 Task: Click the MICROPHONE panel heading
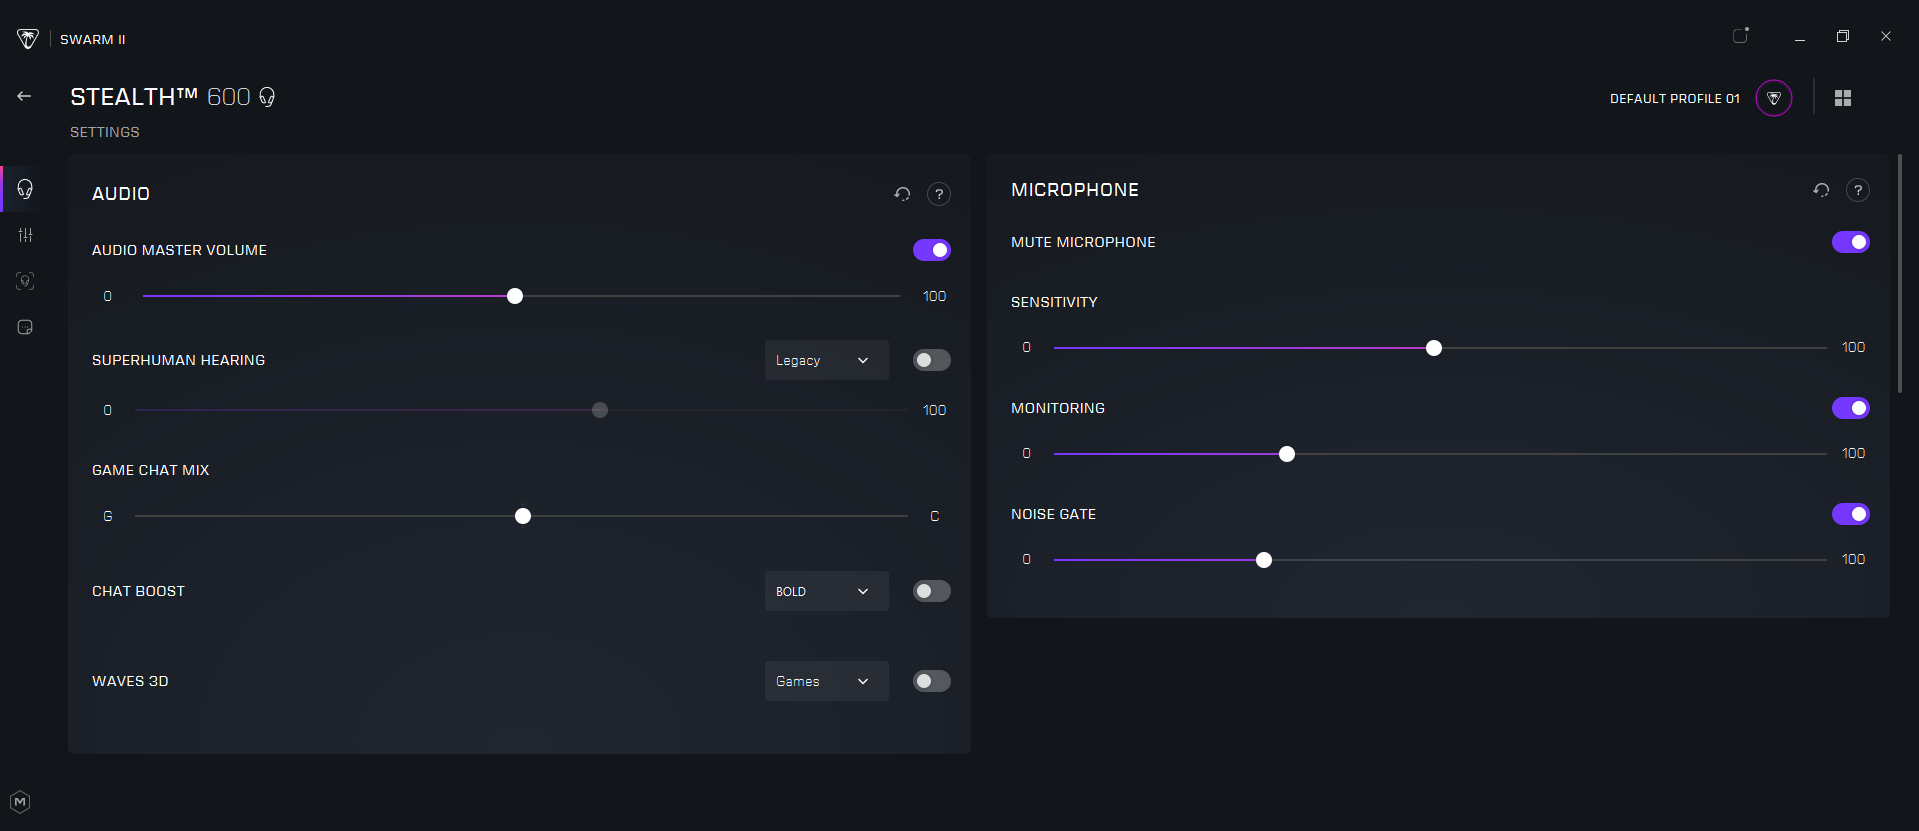(1075, 190)
